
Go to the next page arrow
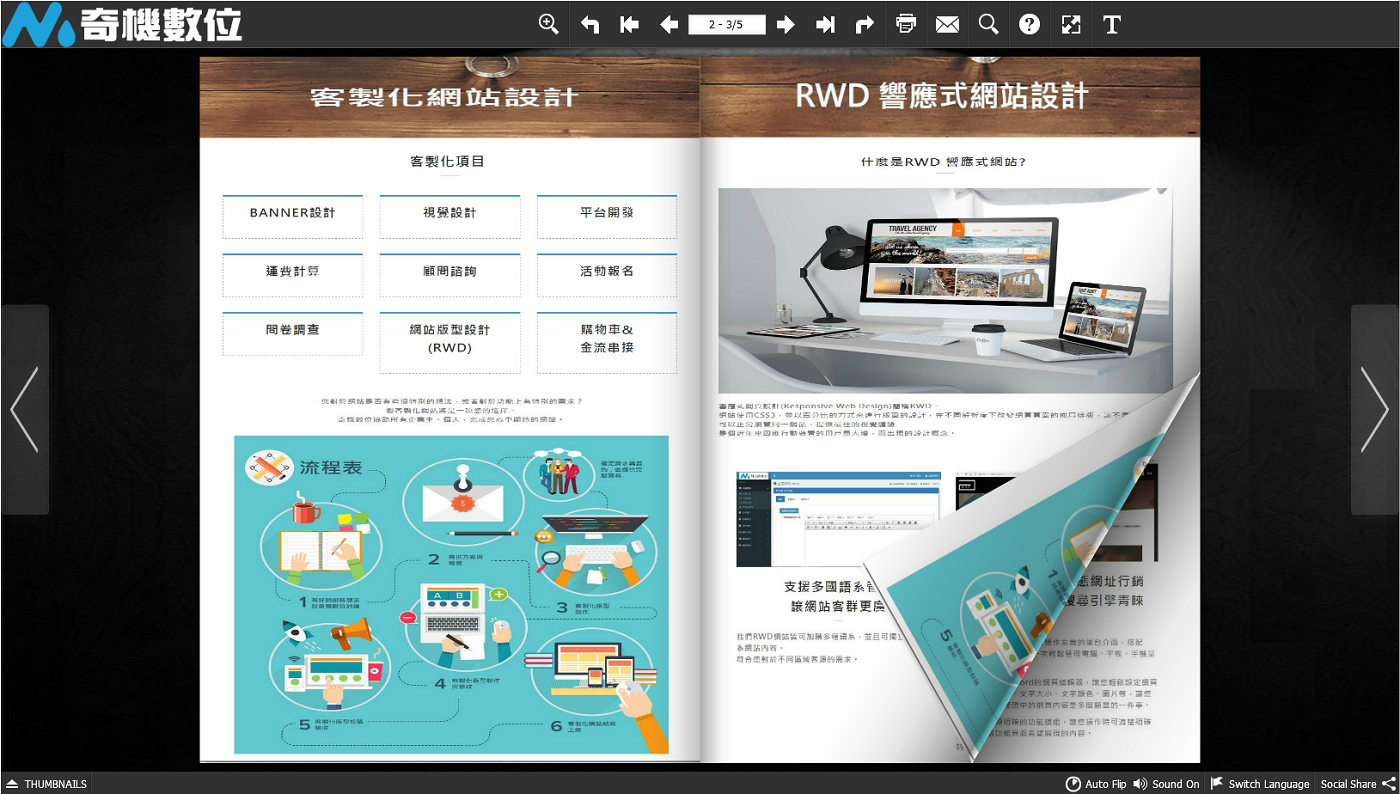(786, 24)
